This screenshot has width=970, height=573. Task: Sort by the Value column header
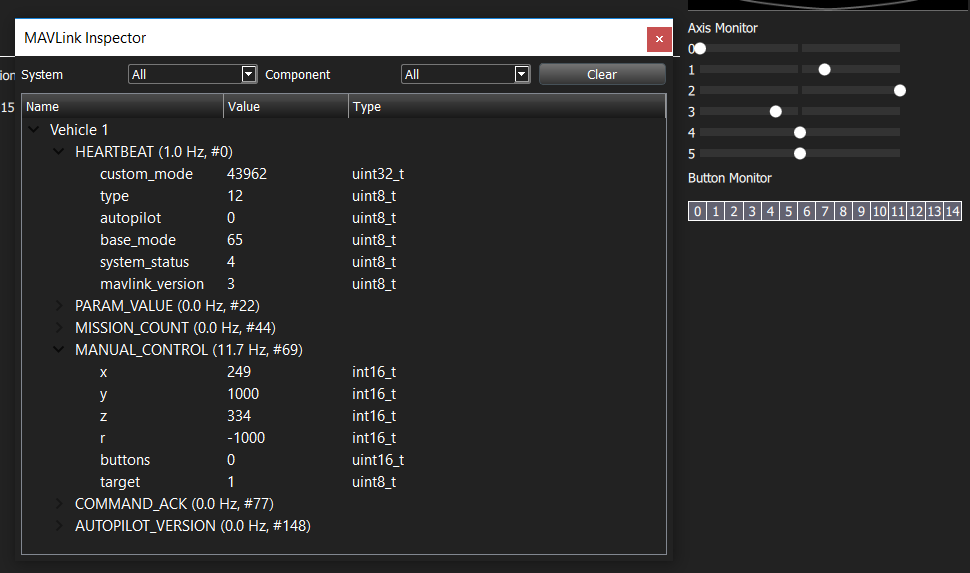click(286, 106)
